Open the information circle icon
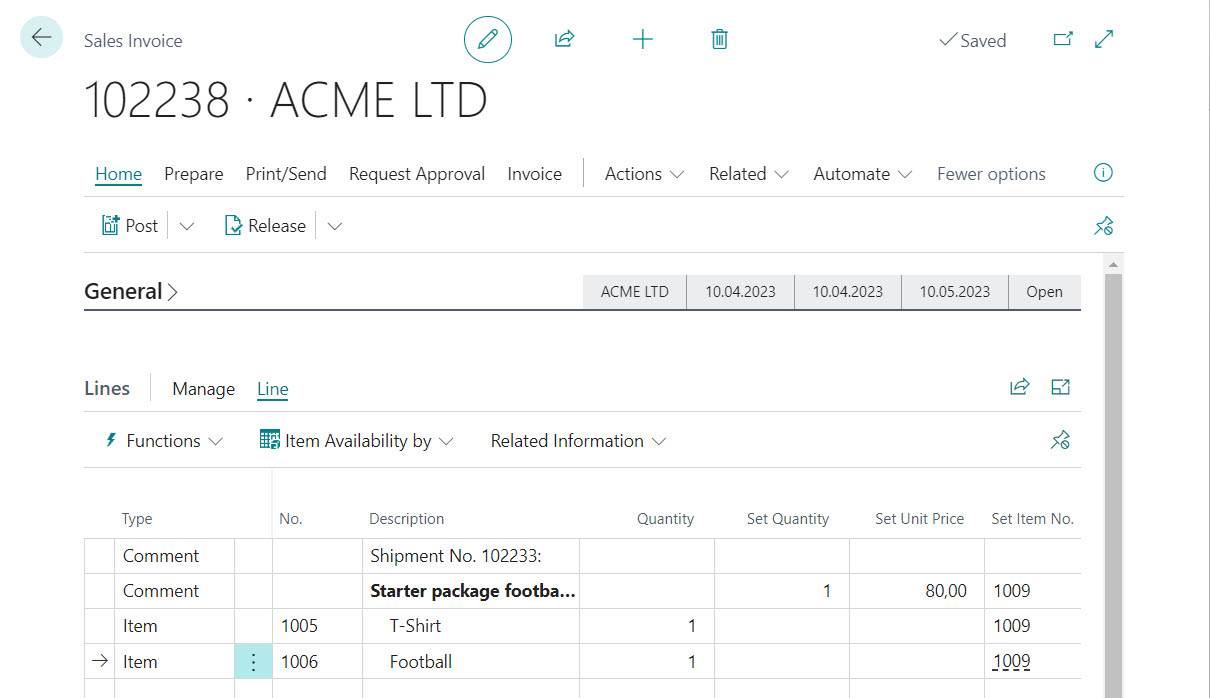 pyautogui.click(x=1103, y=173)
